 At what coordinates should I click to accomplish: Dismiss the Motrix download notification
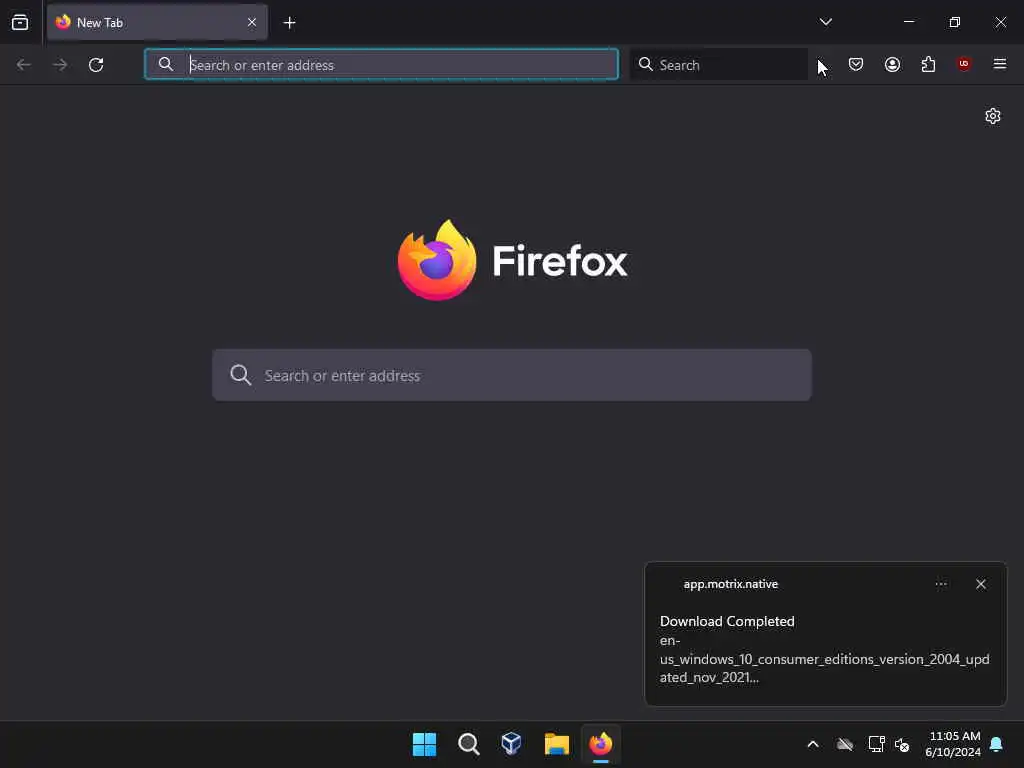[981, 584]
